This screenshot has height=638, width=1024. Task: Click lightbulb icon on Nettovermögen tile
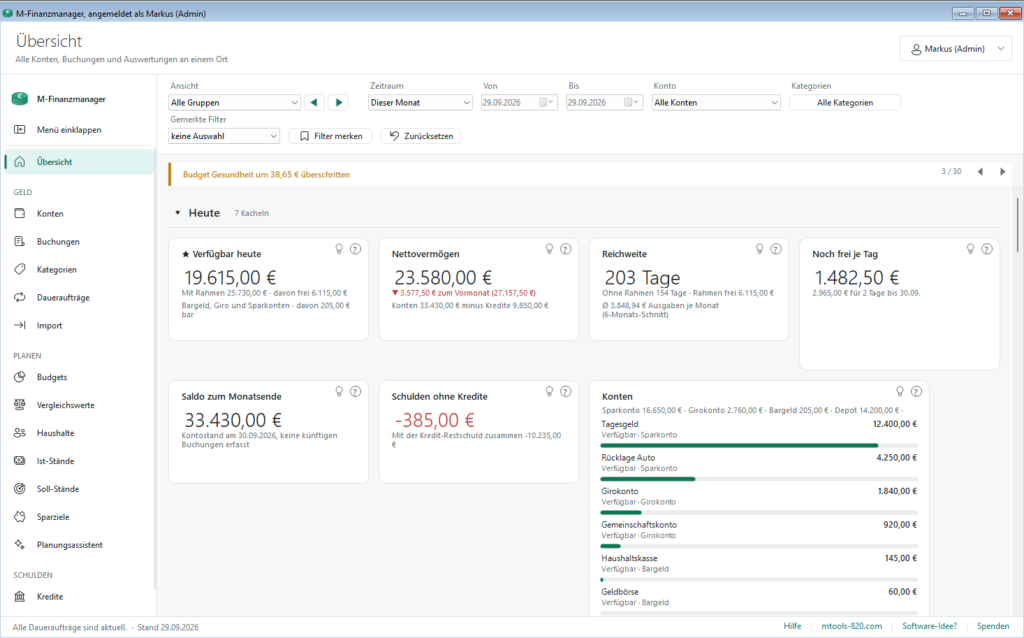549,249
